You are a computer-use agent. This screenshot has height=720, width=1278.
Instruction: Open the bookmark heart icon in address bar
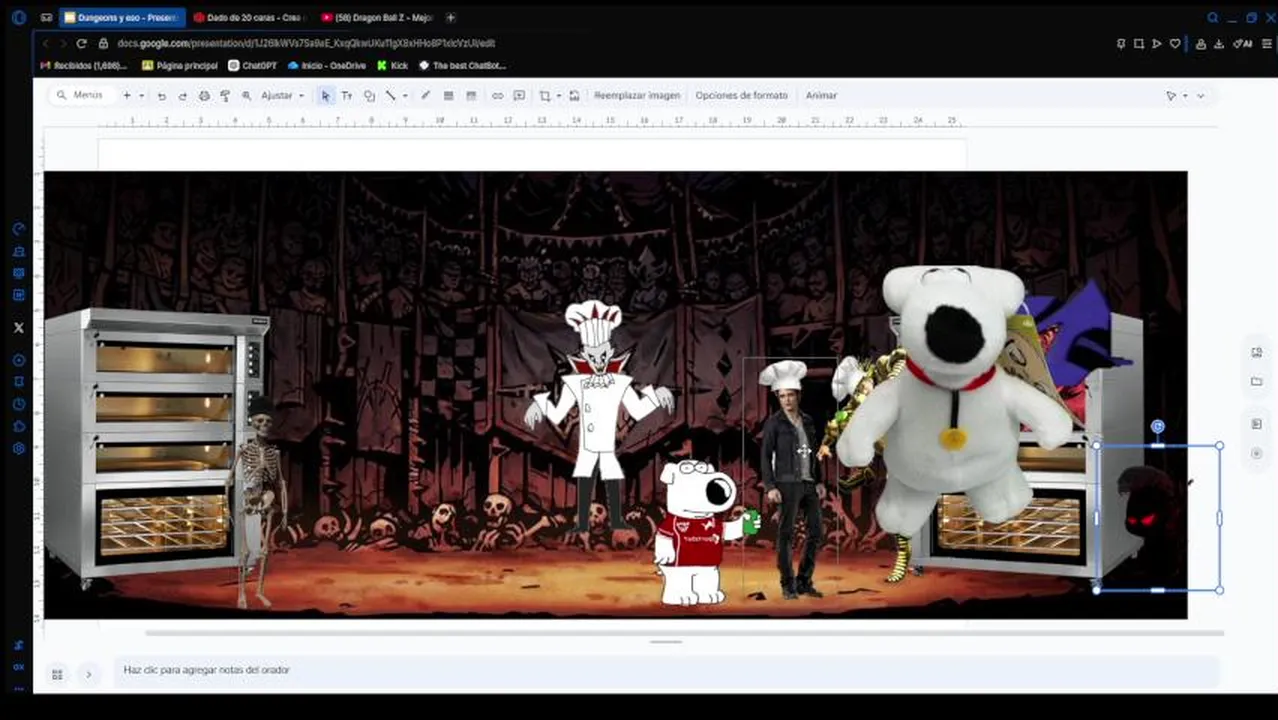tap(1175, 43)
